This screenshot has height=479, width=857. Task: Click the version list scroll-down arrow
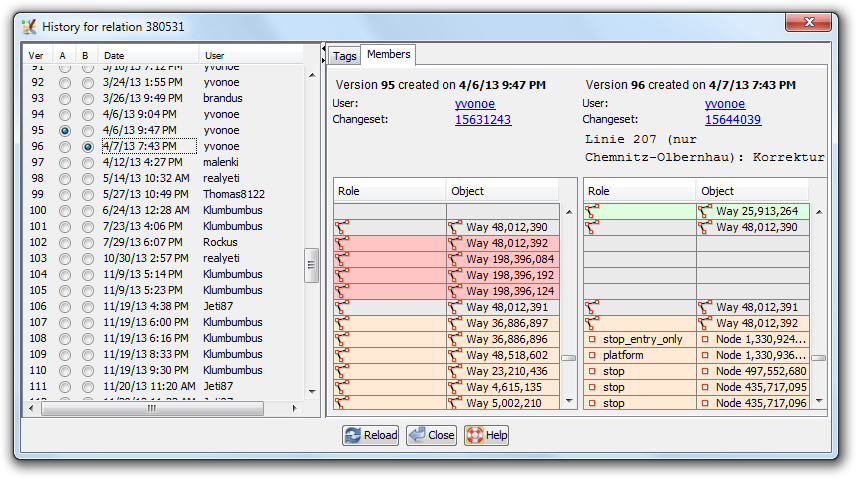[x=312, y=392]
